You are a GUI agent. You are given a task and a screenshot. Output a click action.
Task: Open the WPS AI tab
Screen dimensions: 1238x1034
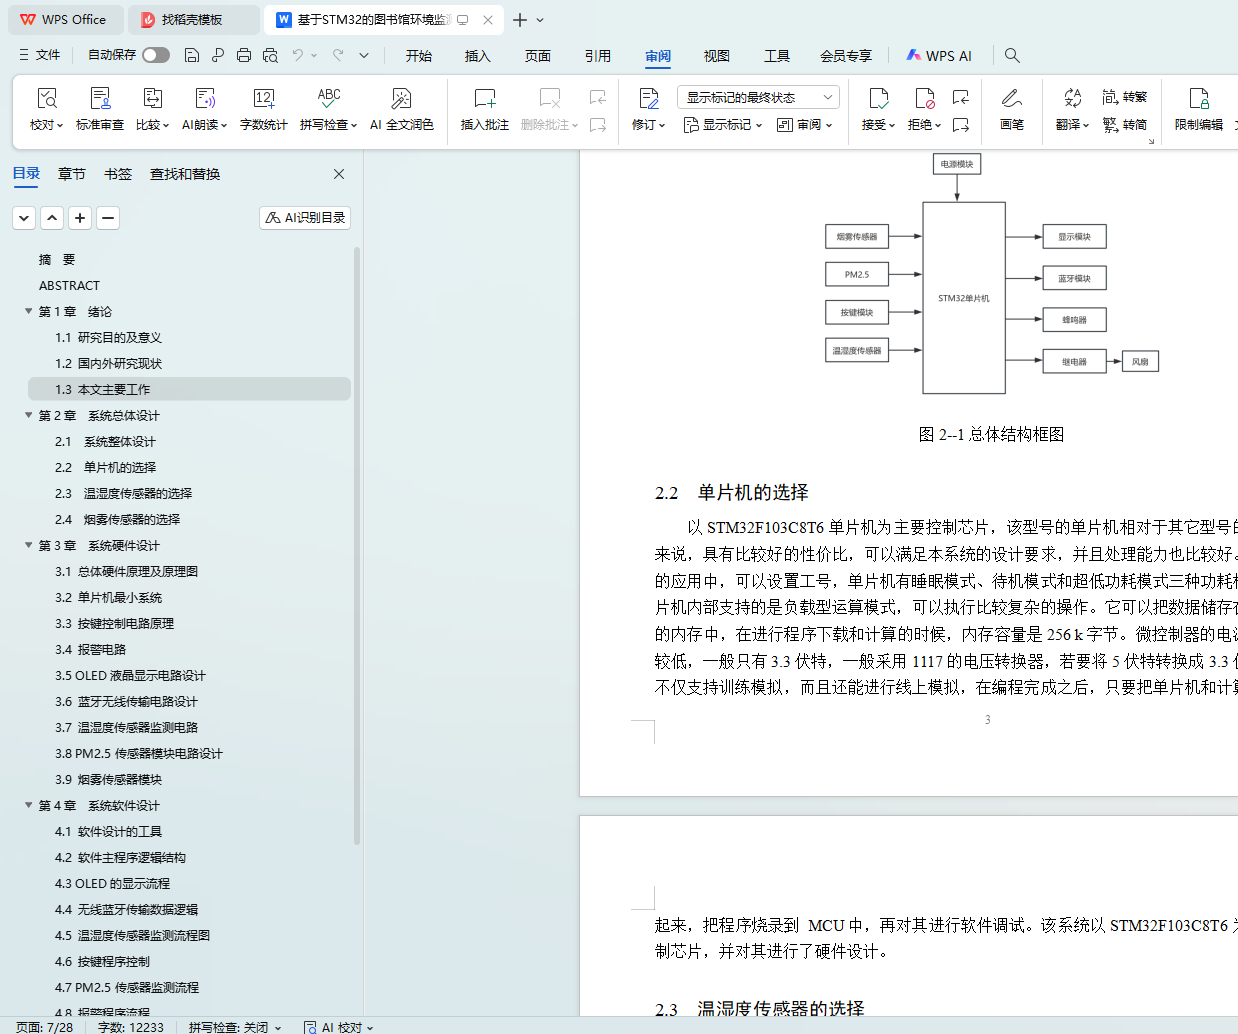[x=939, y=56]
